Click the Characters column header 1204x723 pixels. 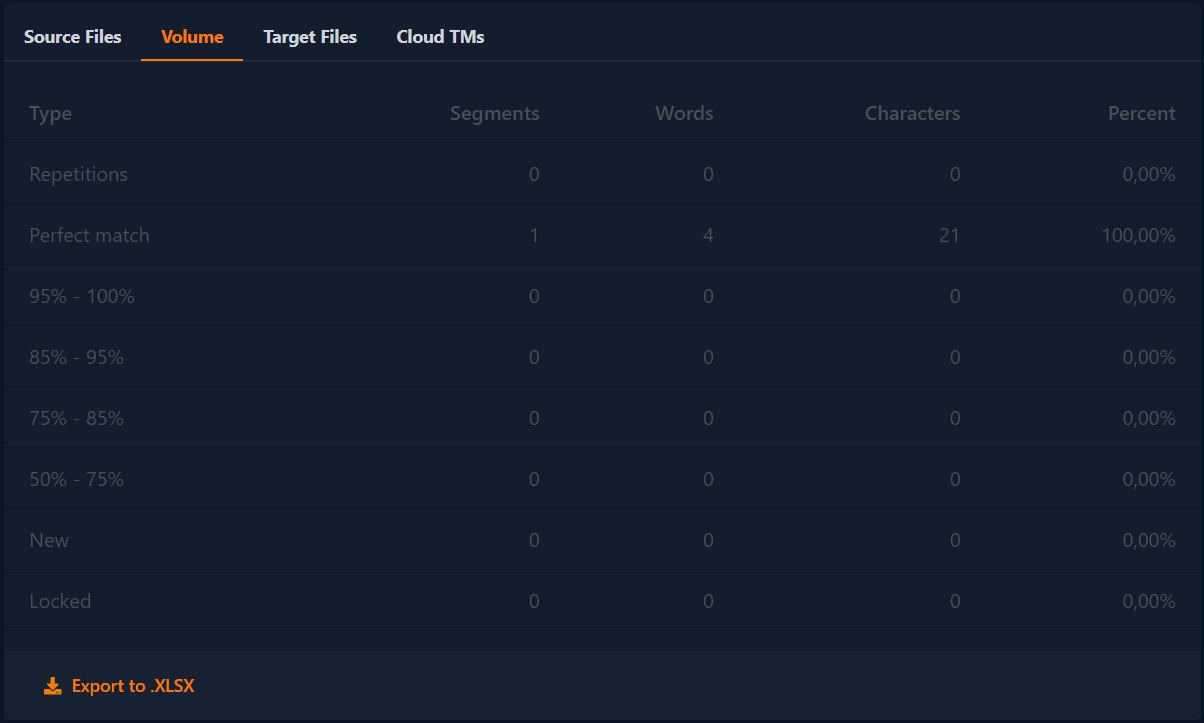pyautogui.click(x=912, y=113)
